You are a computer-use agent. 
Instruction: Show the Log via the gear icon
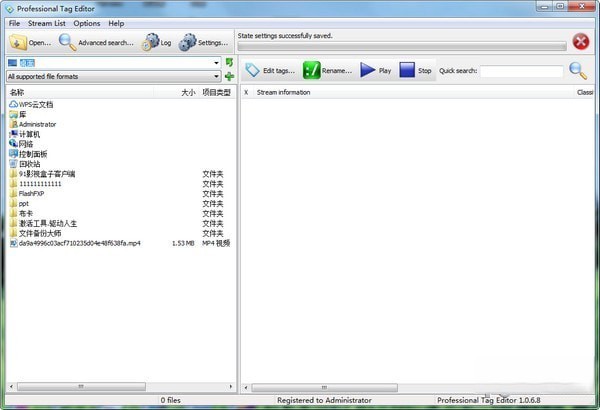click(150, 42)
